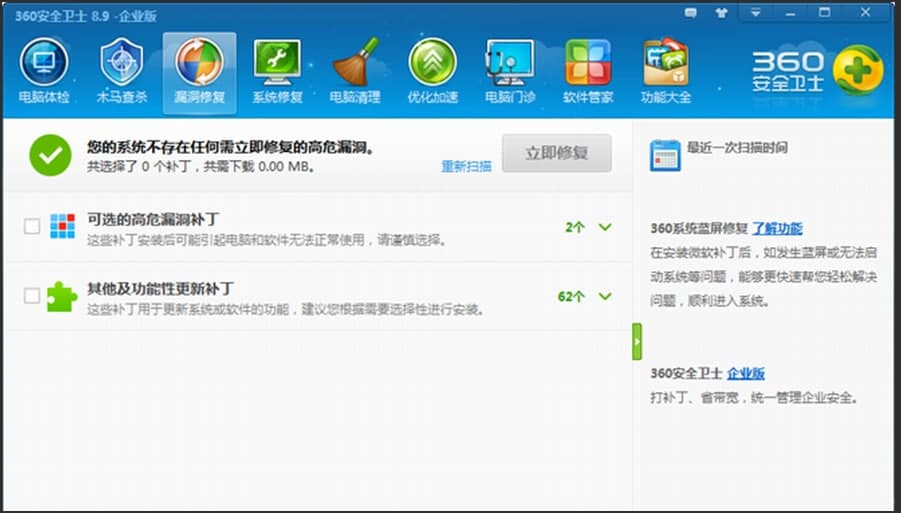Expand the 2个 optional high-risk patches list
This screenshot has height=513, width=901.
coord(604,227)
